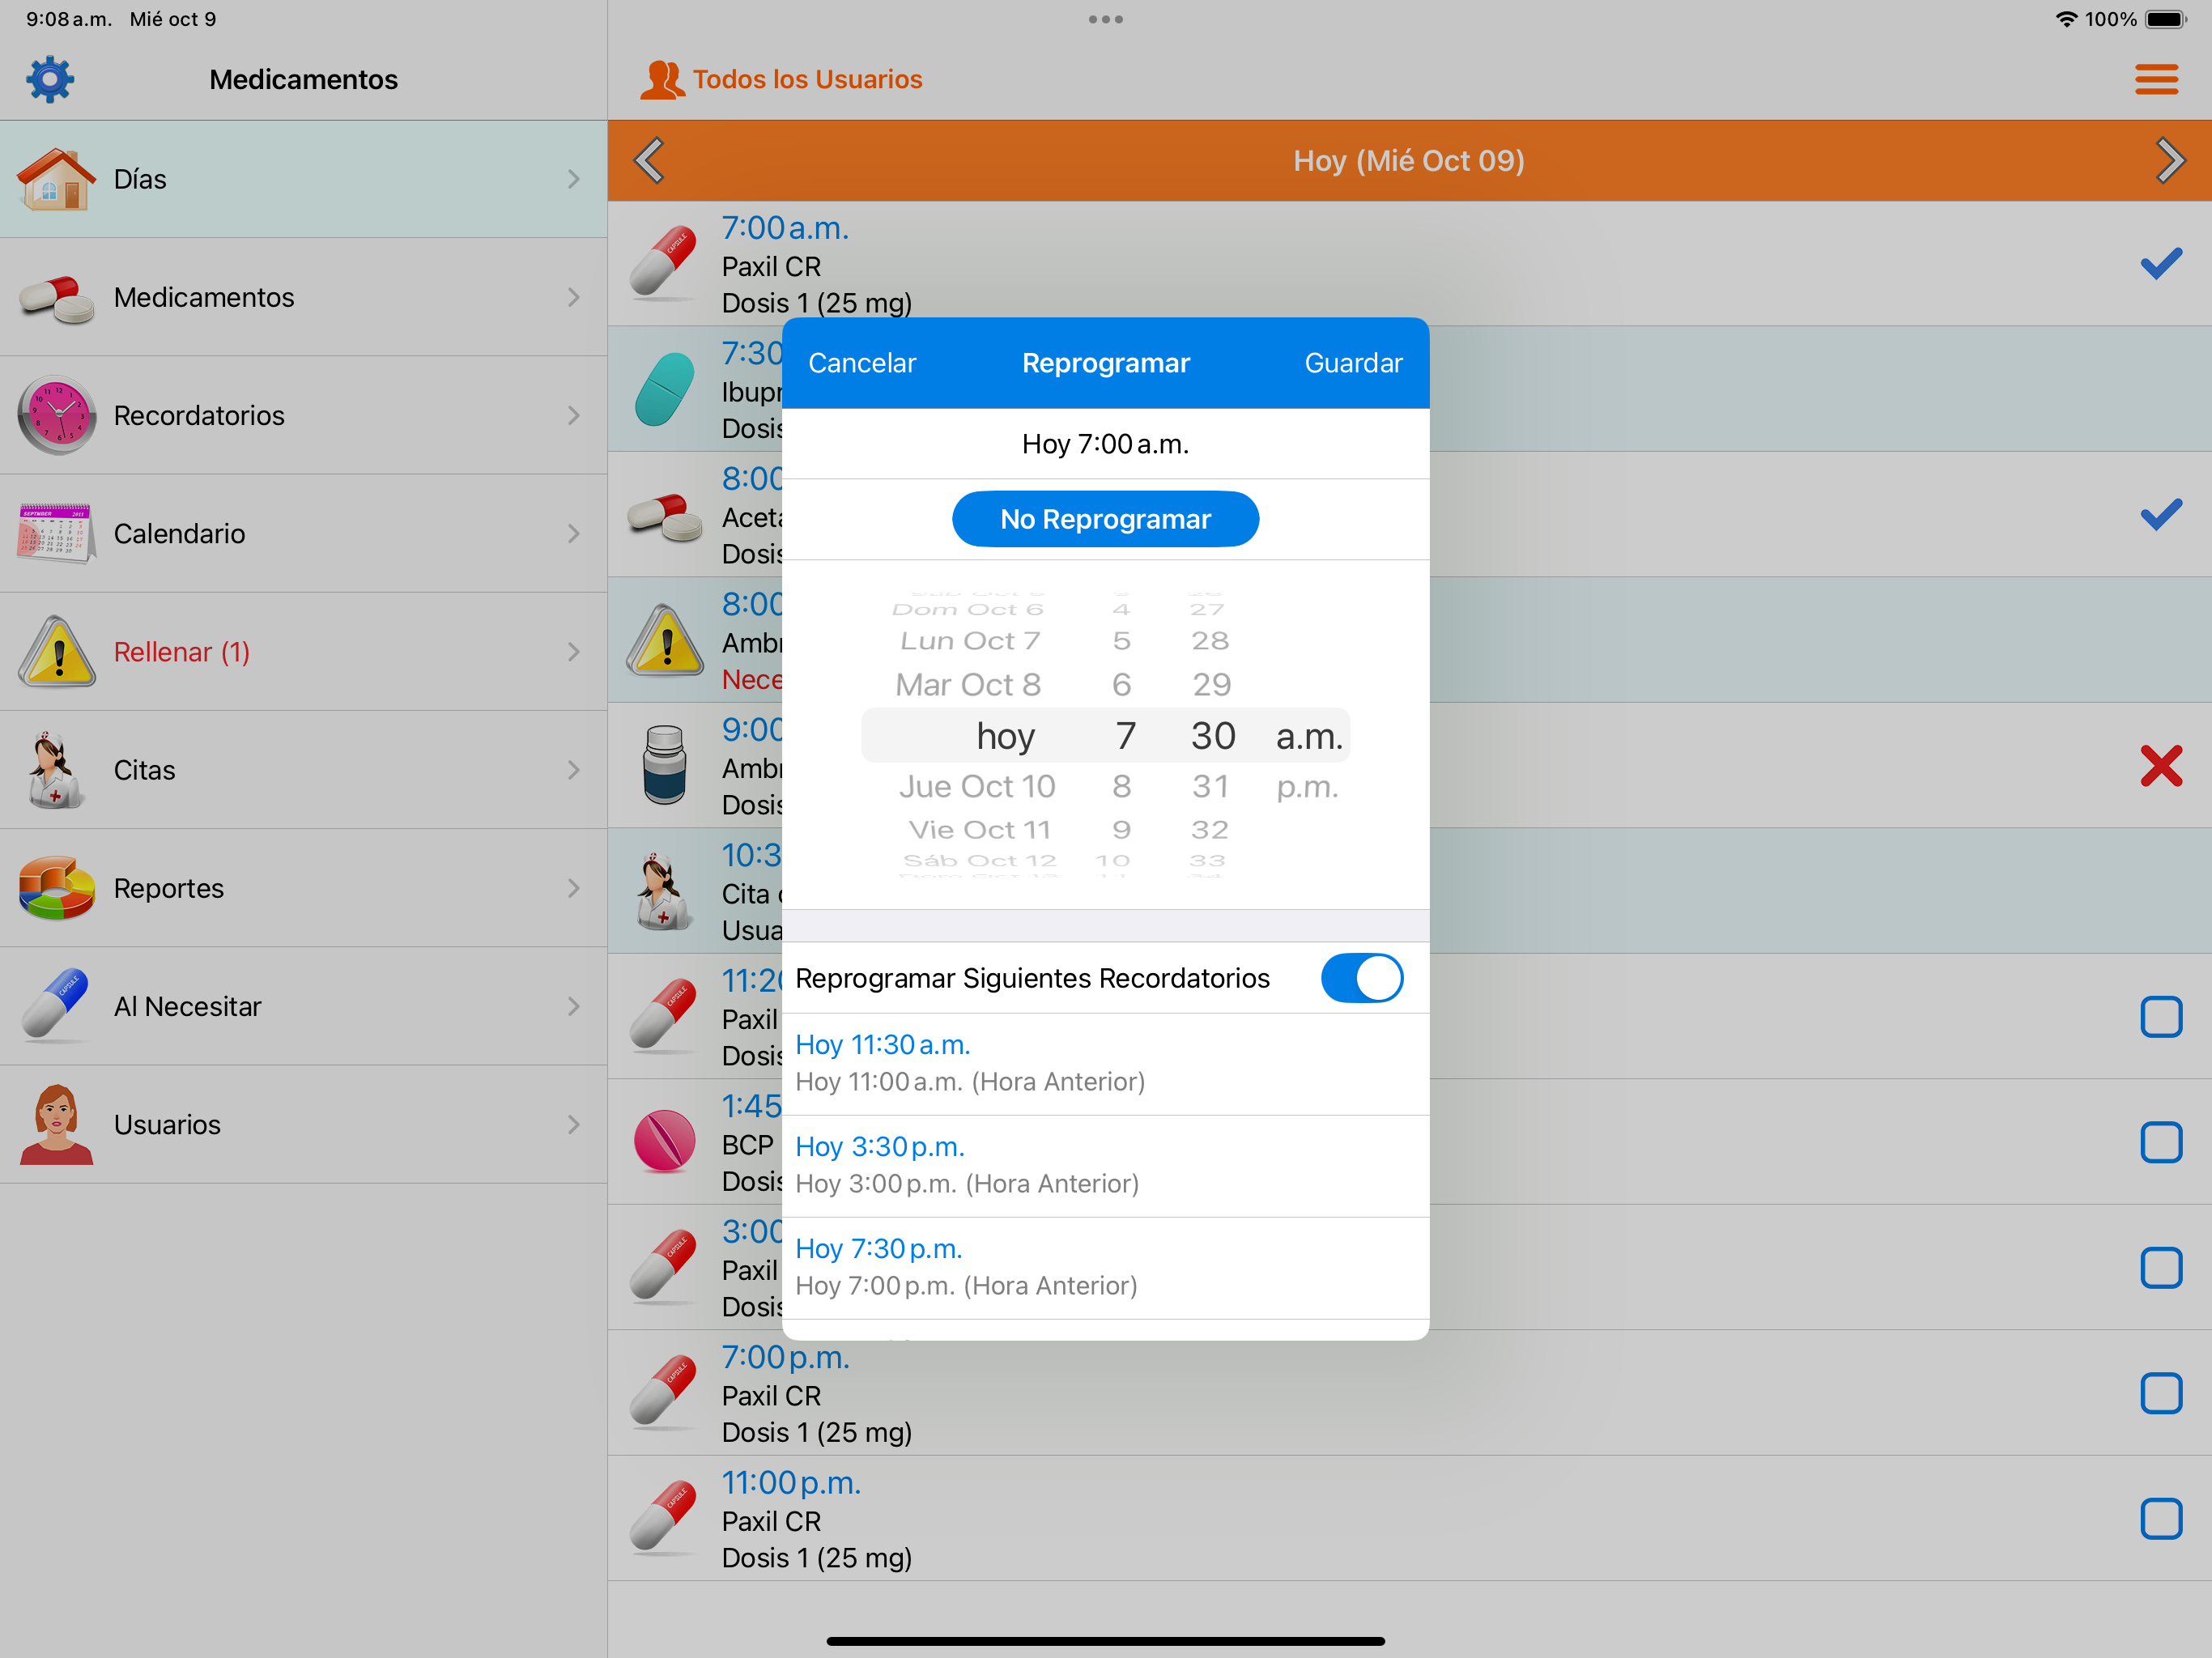Select Jue Oct 10 in date picker
The height and width of the screenshot is (1658, 2212).
pos(977,787)
